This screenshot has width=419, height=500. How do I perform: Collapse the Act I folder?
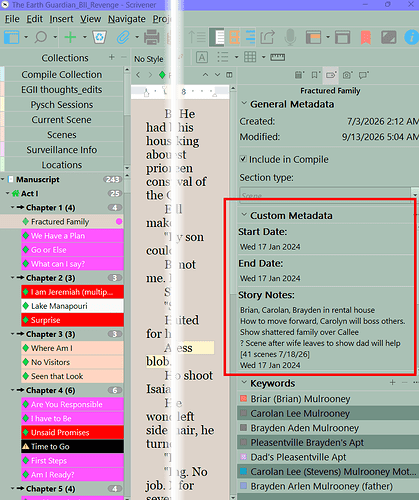pos(8,193)
